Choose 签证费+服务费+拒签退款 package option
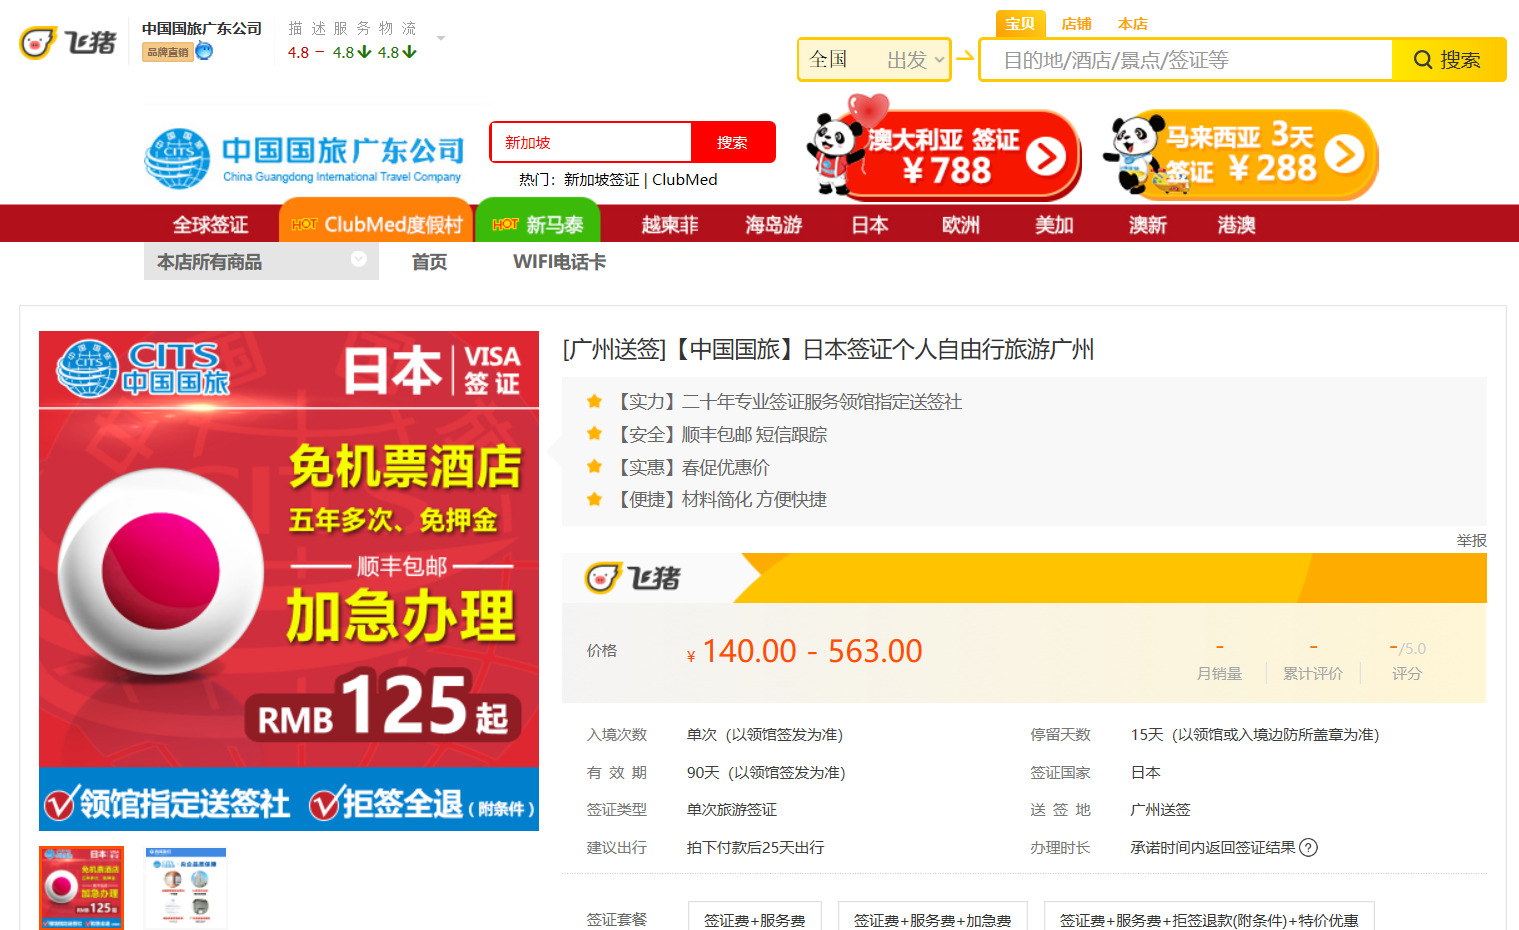 1208,919
